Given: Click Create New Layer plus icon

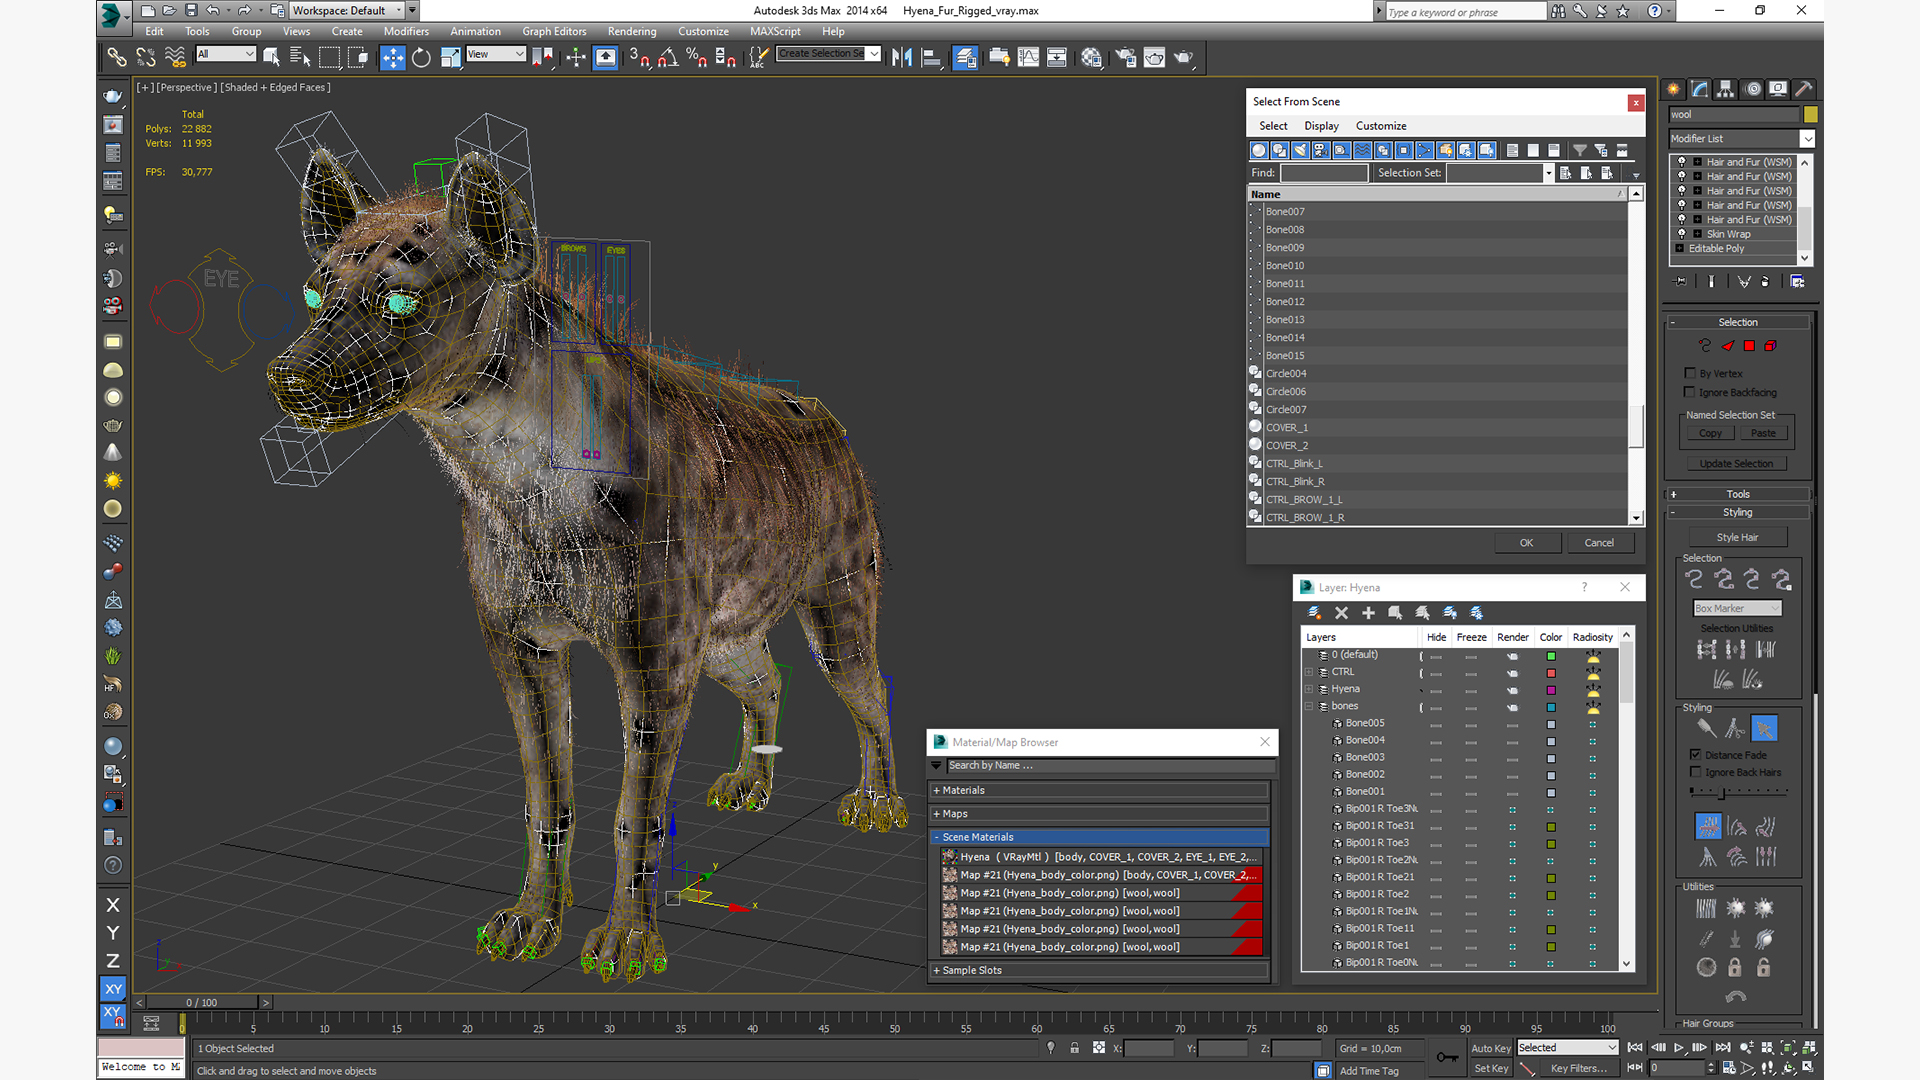Looking at the screenshot, I should [1368, 613].
